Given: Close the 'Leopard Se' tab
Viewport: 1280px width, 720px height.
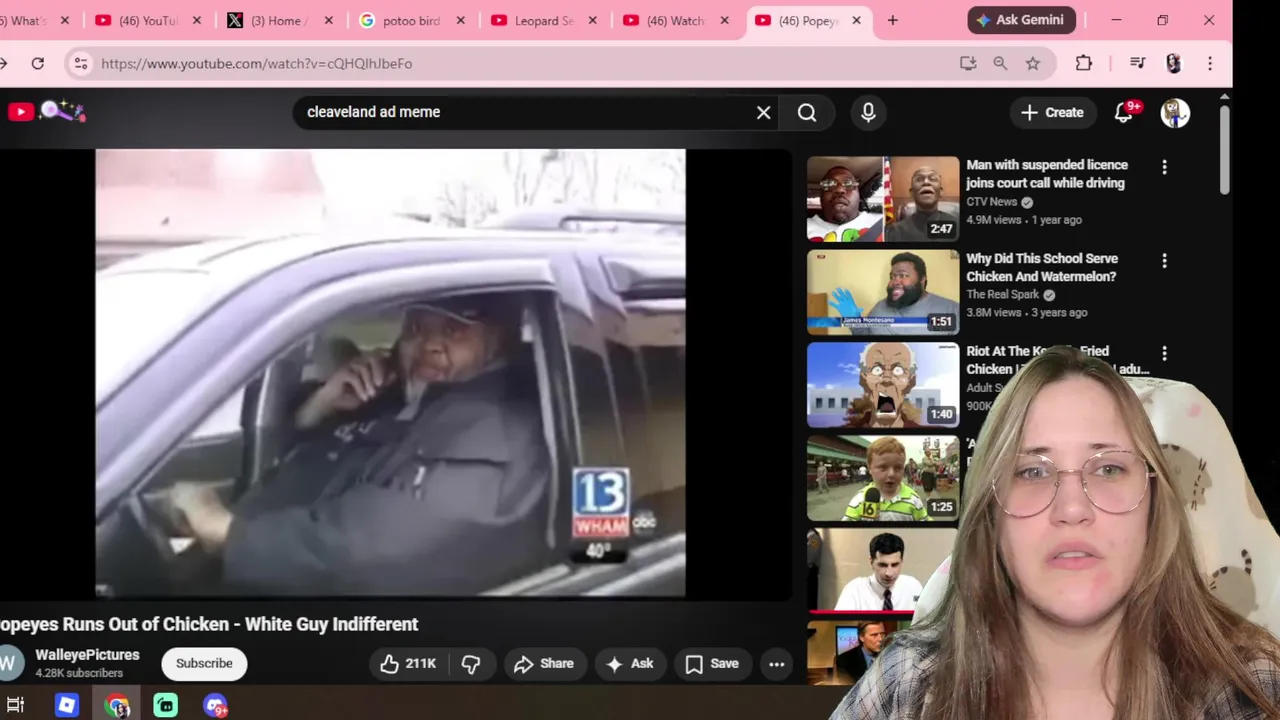Looking at the screenshot, I should (593, 20).
